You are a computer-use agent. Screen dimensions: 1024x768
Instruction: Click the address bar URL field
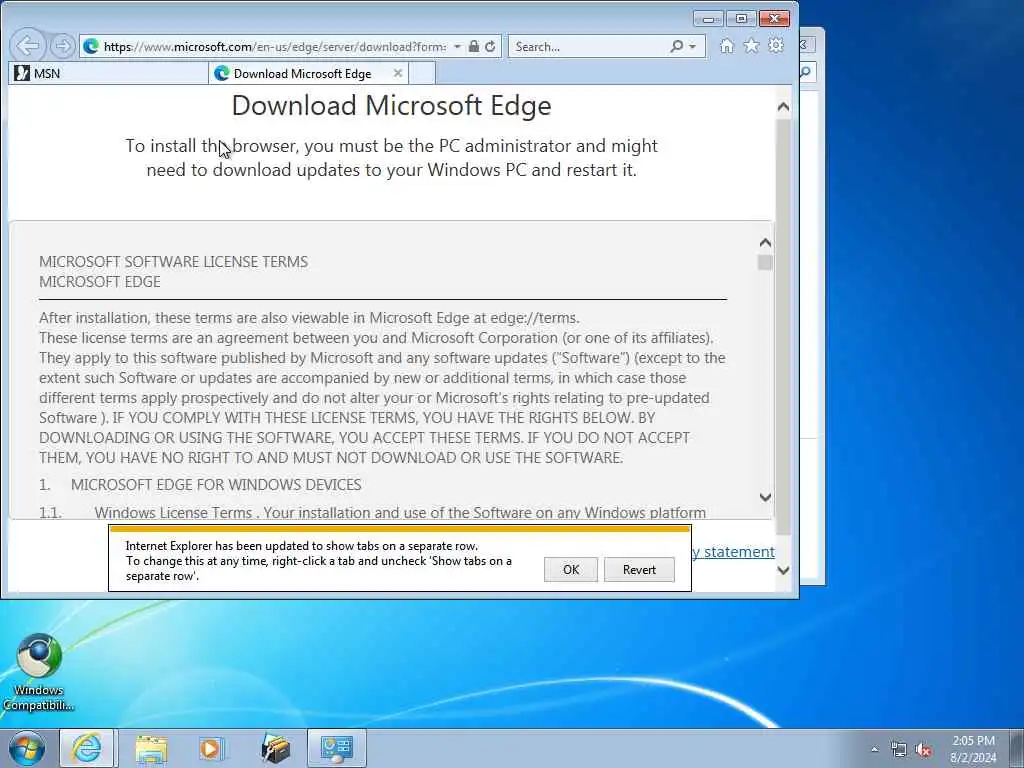275,46
